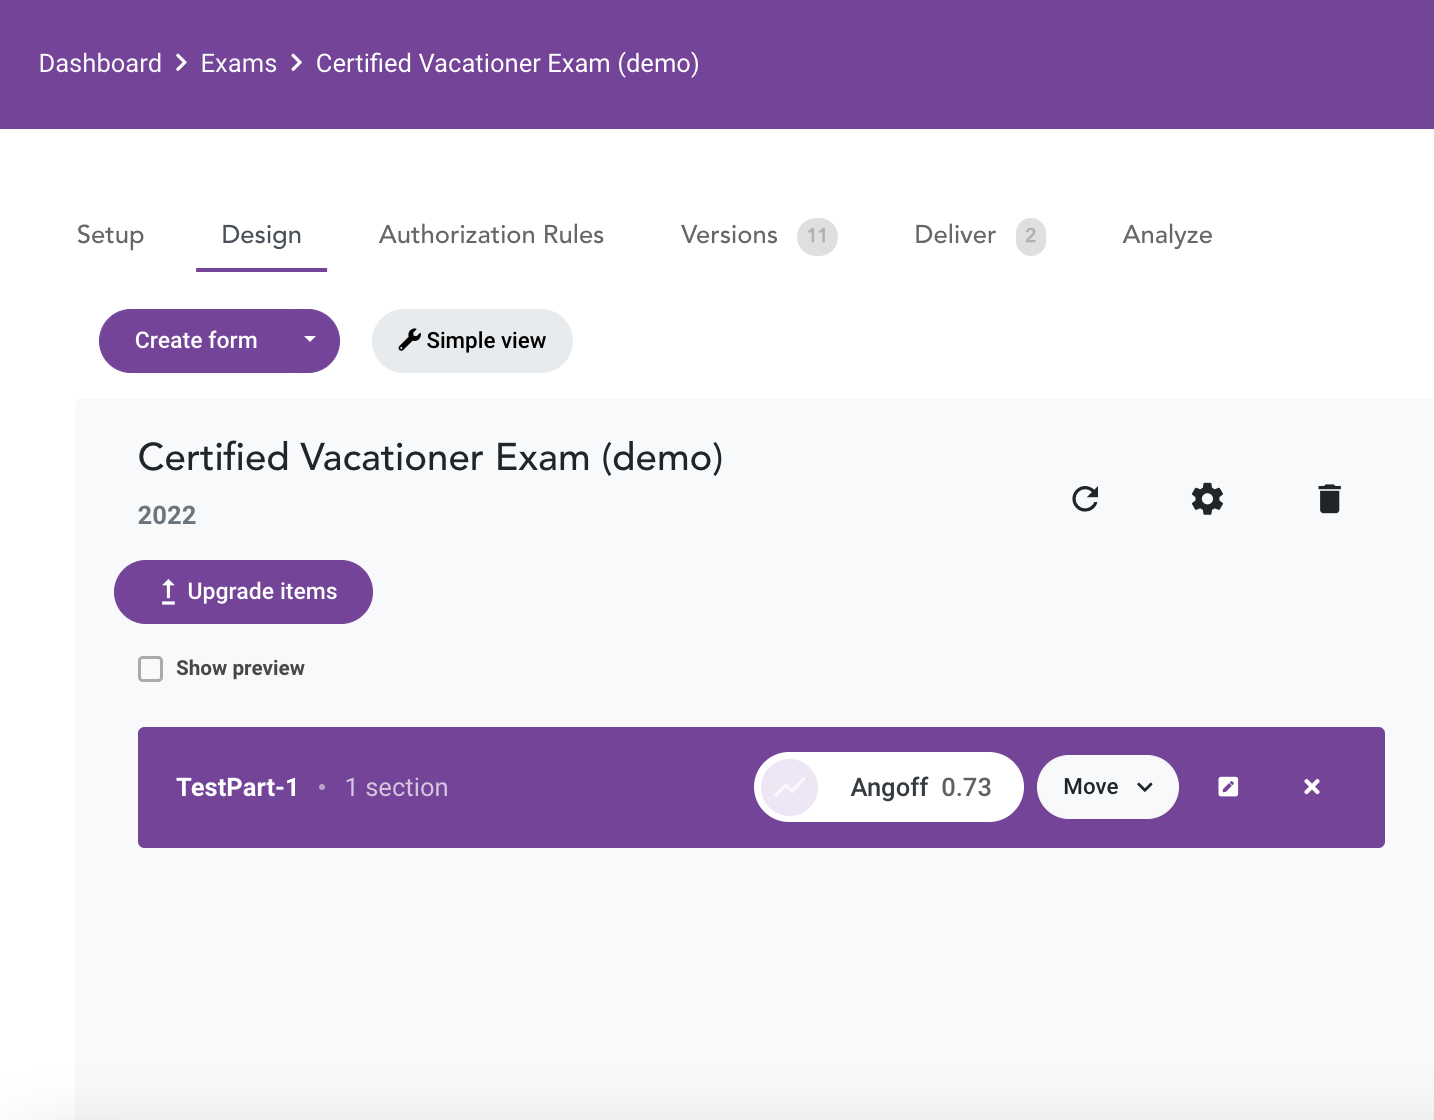The width and height of the screenshot is (1434, 1120).
Task: Click the Angoff chart icon circle
Action: coord(790,787)
